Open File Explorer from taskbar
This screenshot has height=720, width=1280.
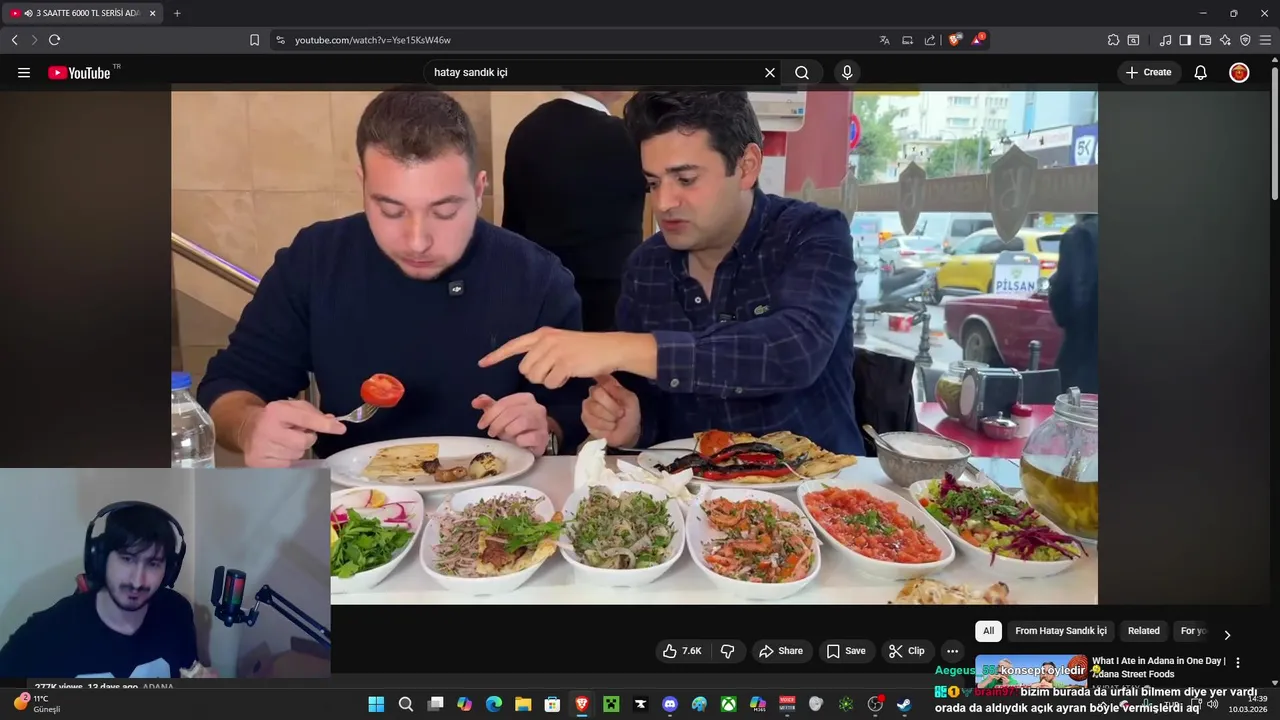point(523,704)
